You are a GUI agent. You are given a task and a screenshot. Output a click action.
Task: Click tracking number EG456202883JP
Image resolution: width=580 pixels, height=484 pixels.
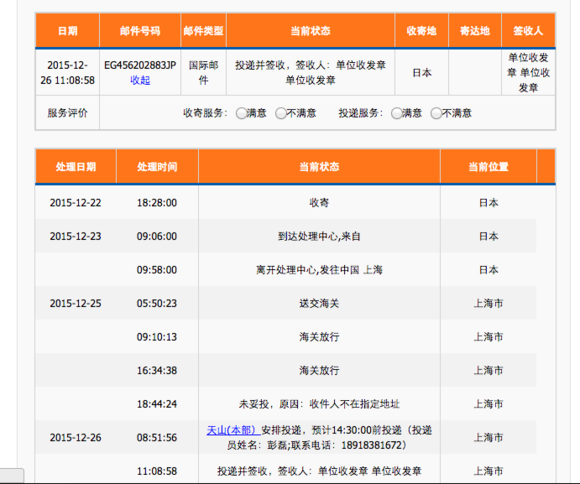[x=140, y=65]
